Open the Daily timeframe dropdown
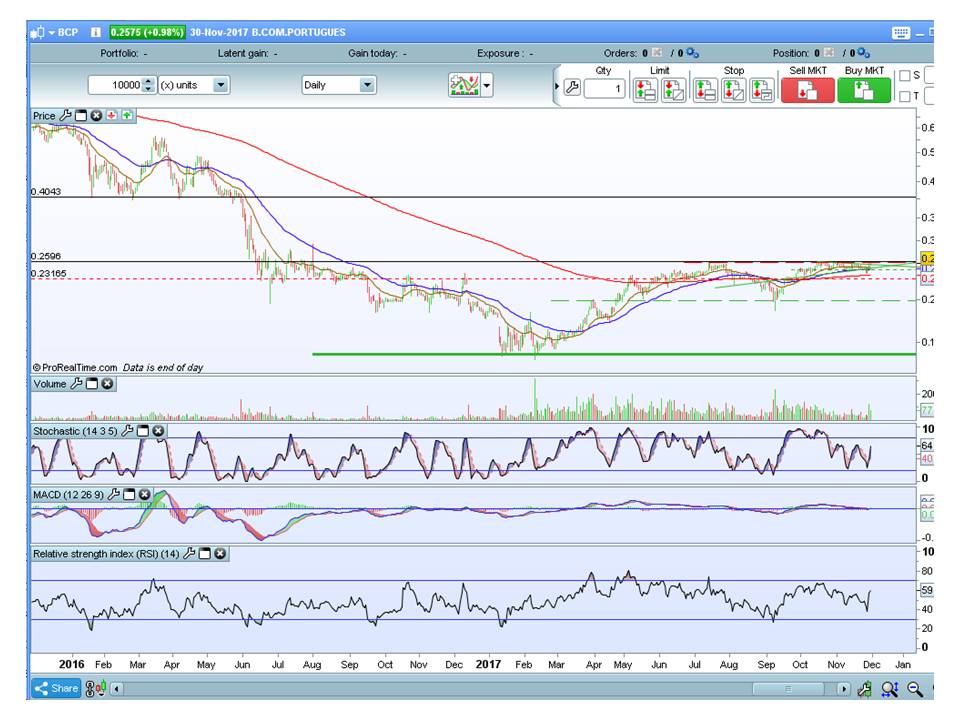 click(x=367, y=85)
